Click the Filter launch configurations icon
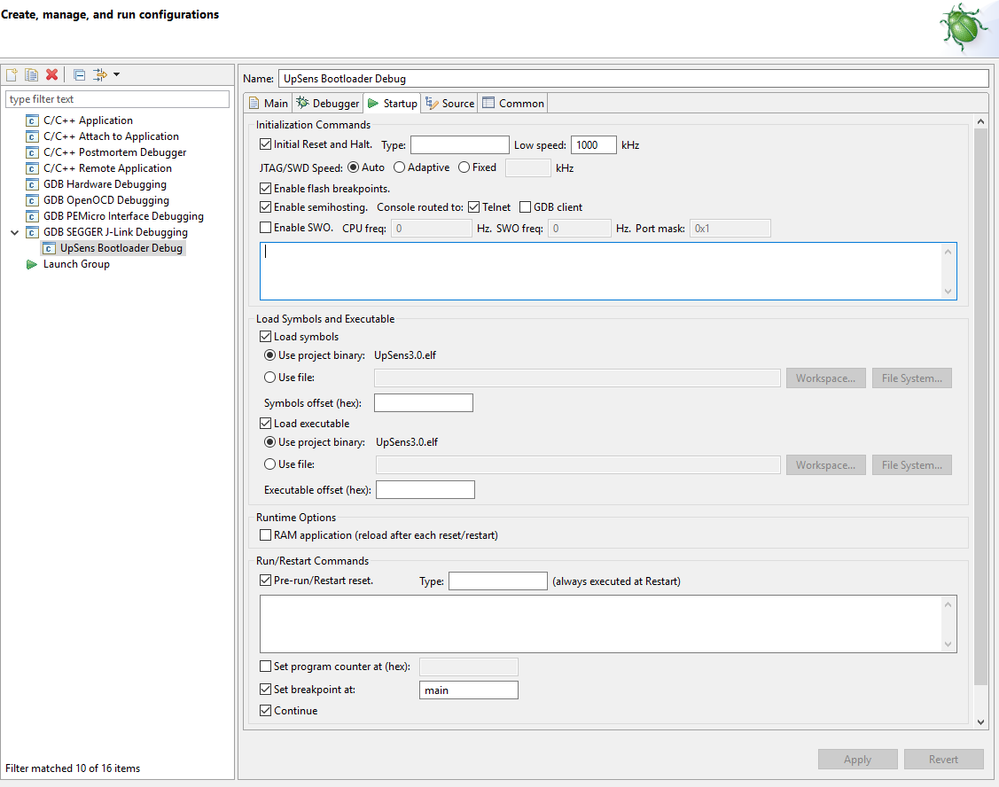 point(100,75)
